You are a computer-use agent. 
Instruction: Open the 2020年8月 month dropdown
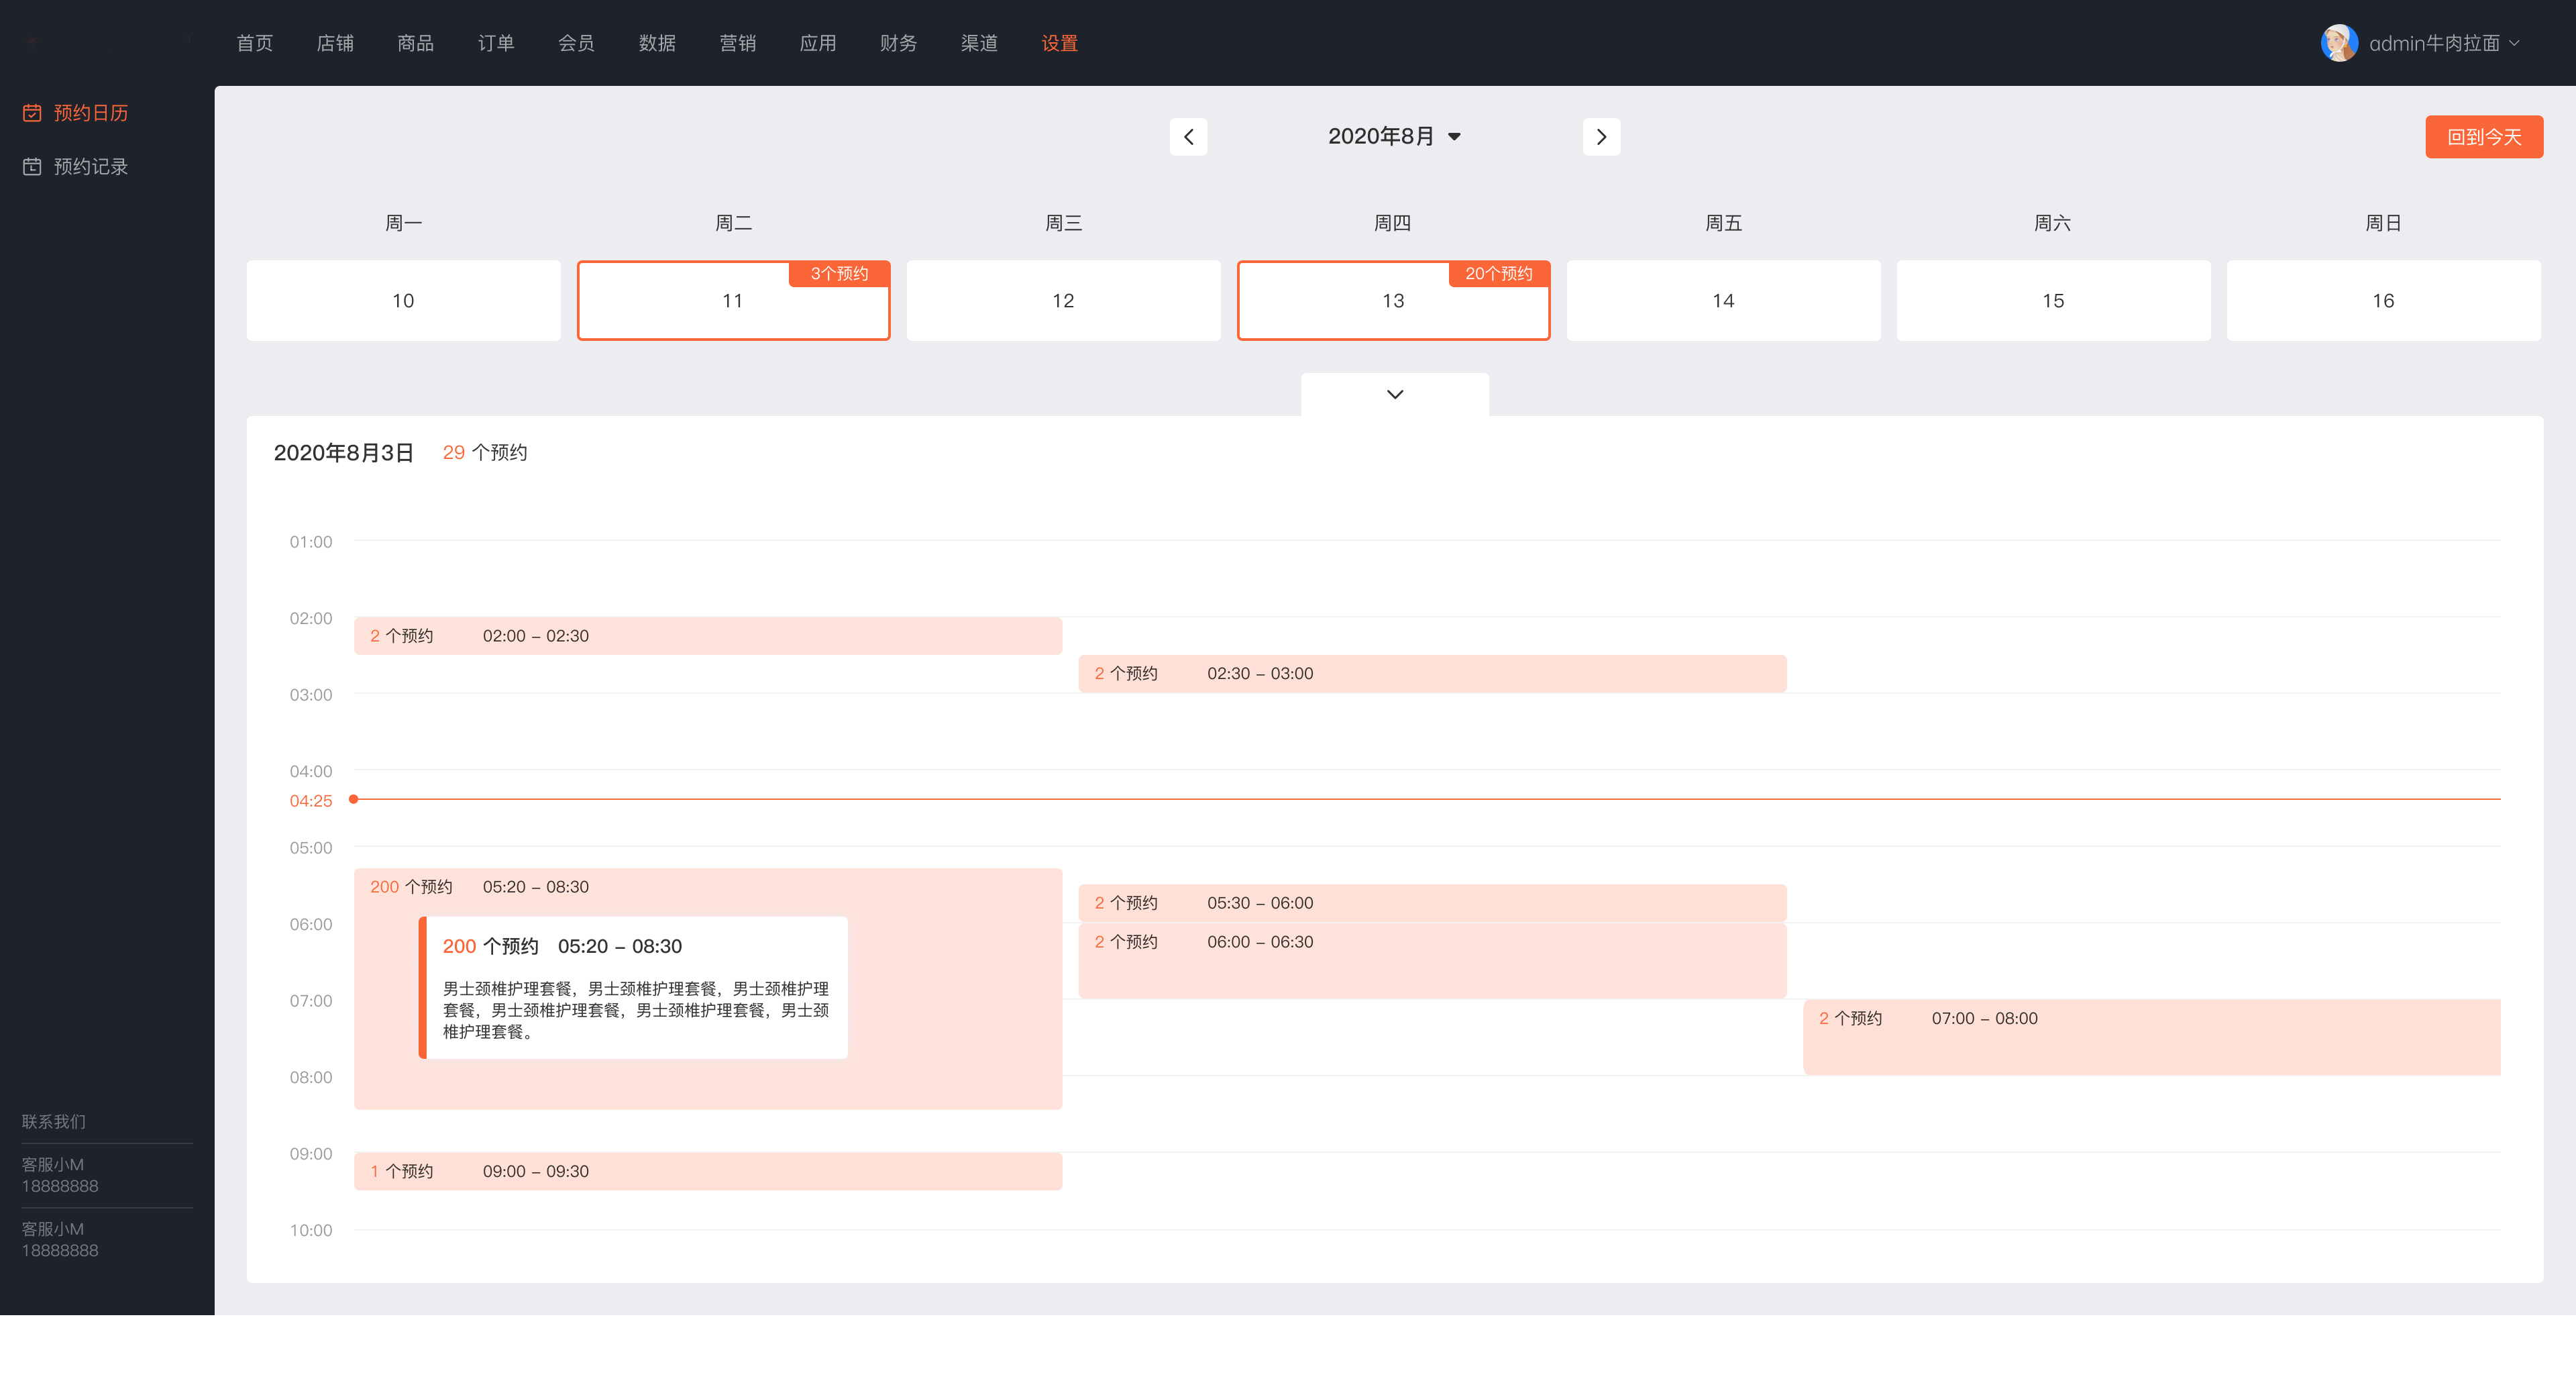1394,137
